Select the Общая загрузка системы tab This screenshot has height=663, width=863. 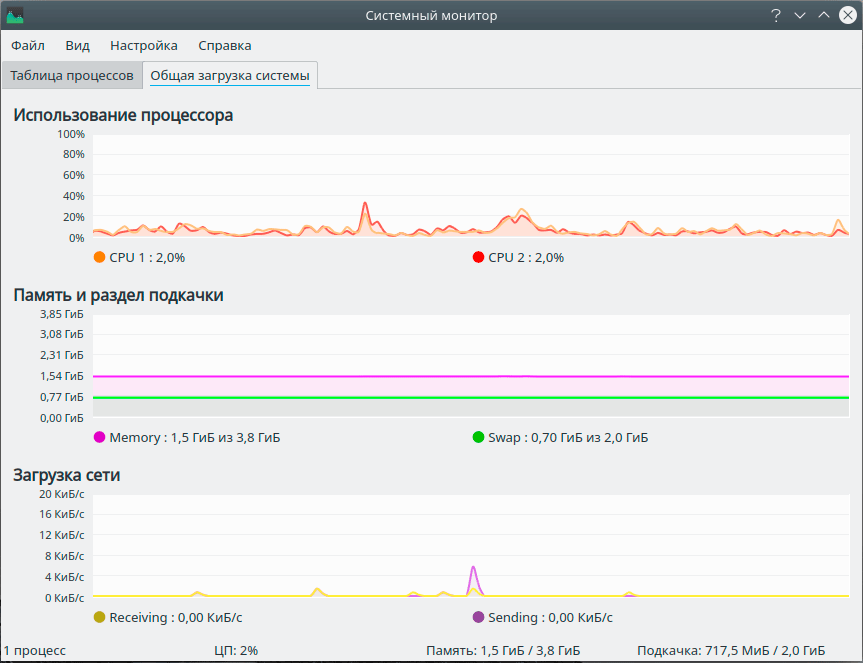click(x=230, y=75)
